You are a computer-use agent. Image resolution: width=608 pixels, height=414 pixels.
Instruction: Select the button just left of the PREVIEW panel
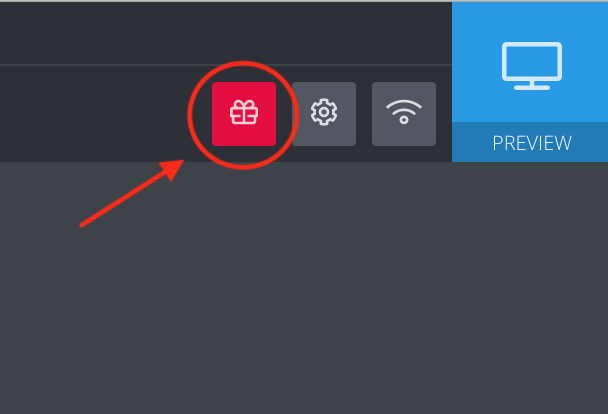(404, 114)
